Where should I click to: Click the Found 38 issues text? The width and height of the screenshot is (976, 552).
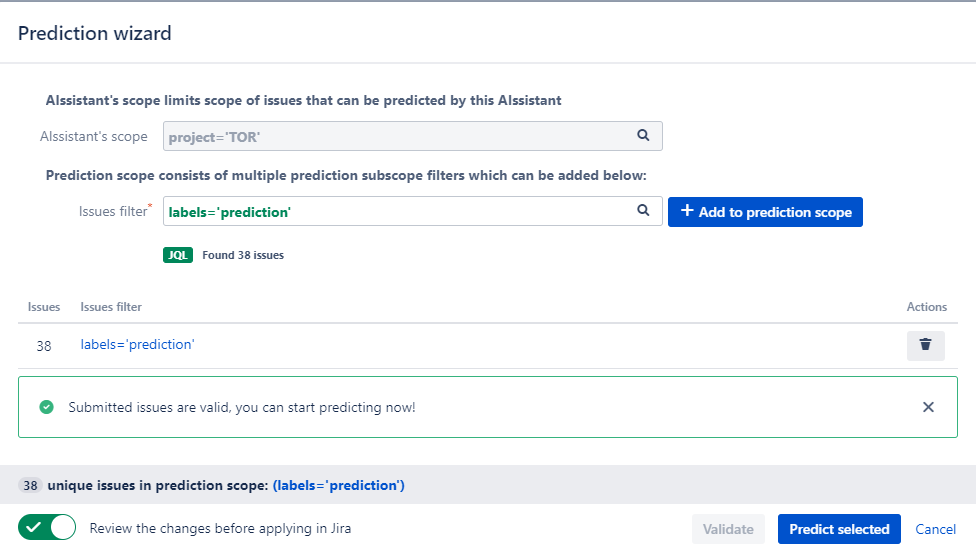coord(243,255)
